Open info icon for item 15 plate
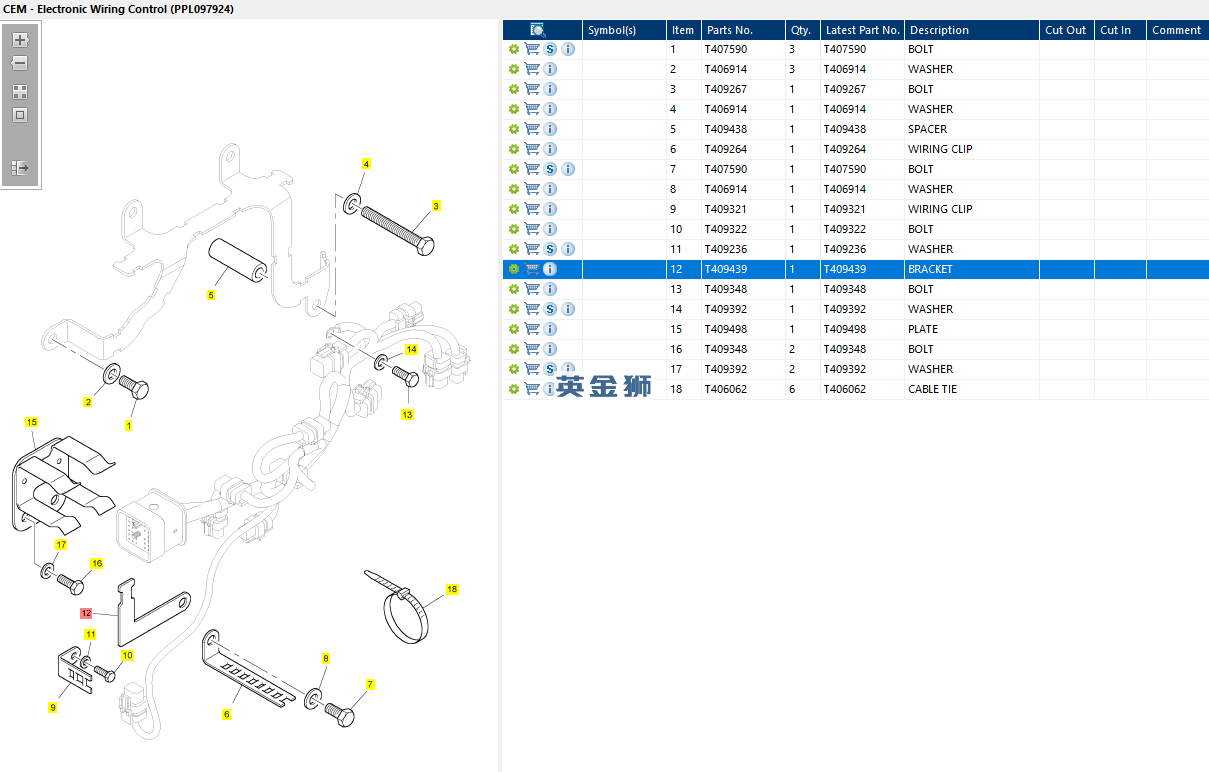Screen dimensions: 1209x772 pos(550,329)
